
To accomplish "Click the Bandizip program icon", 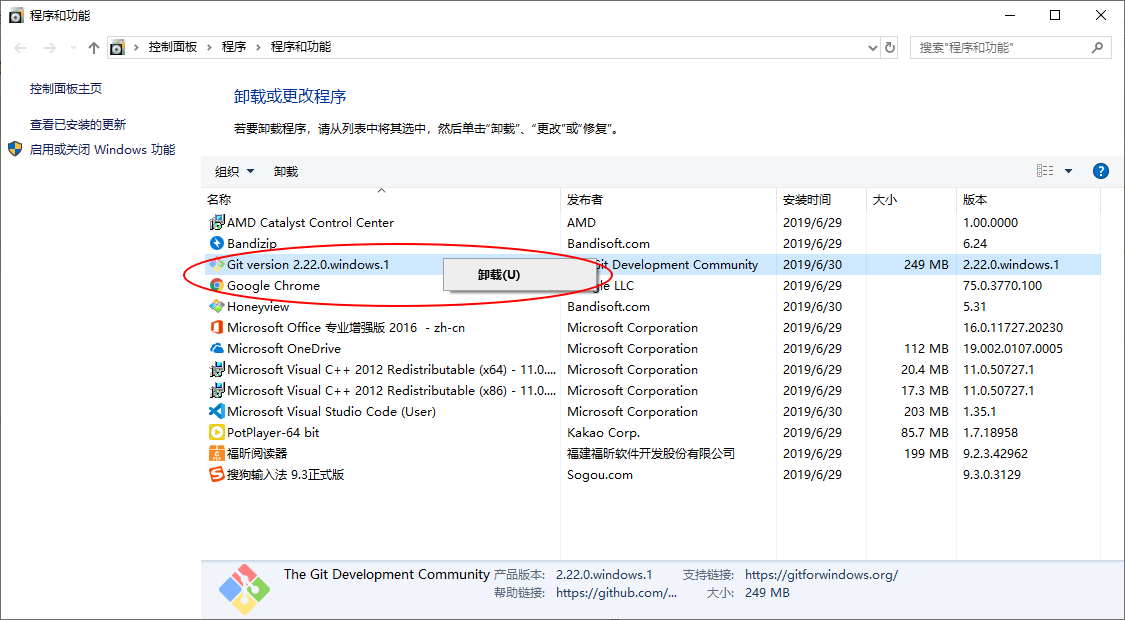I will coord(217,243).
